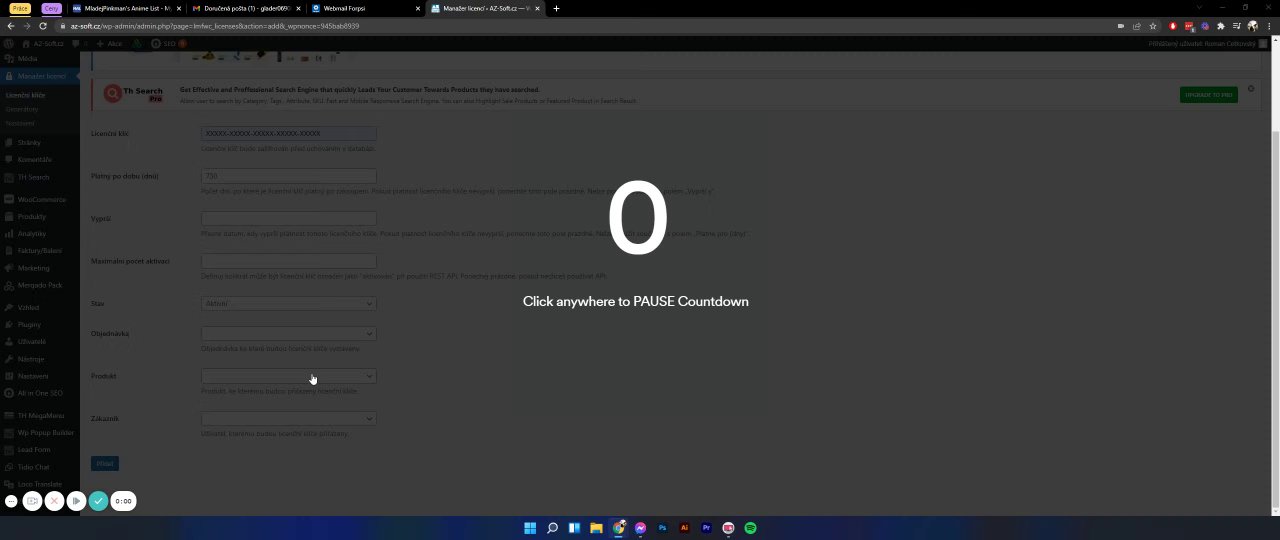Open the recorder's more options ellipsis button
The height and width of the screenshot is (540, 1280).
11,501
